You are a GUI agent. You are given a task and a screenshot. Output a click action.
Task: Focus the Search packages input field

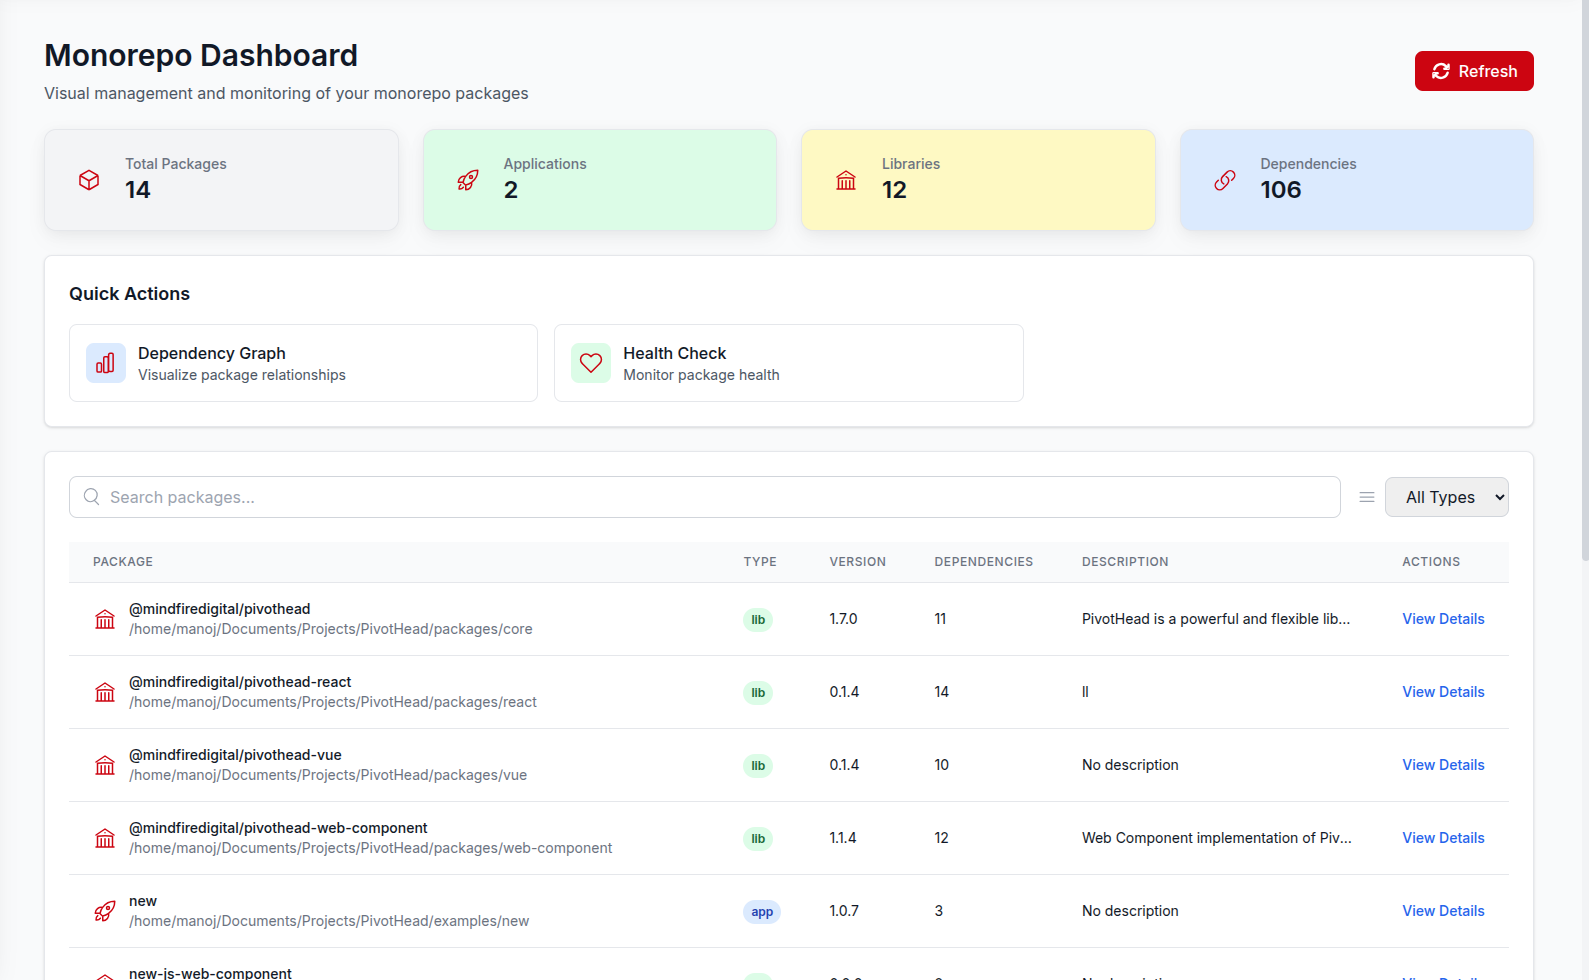[x=704, y=497]
